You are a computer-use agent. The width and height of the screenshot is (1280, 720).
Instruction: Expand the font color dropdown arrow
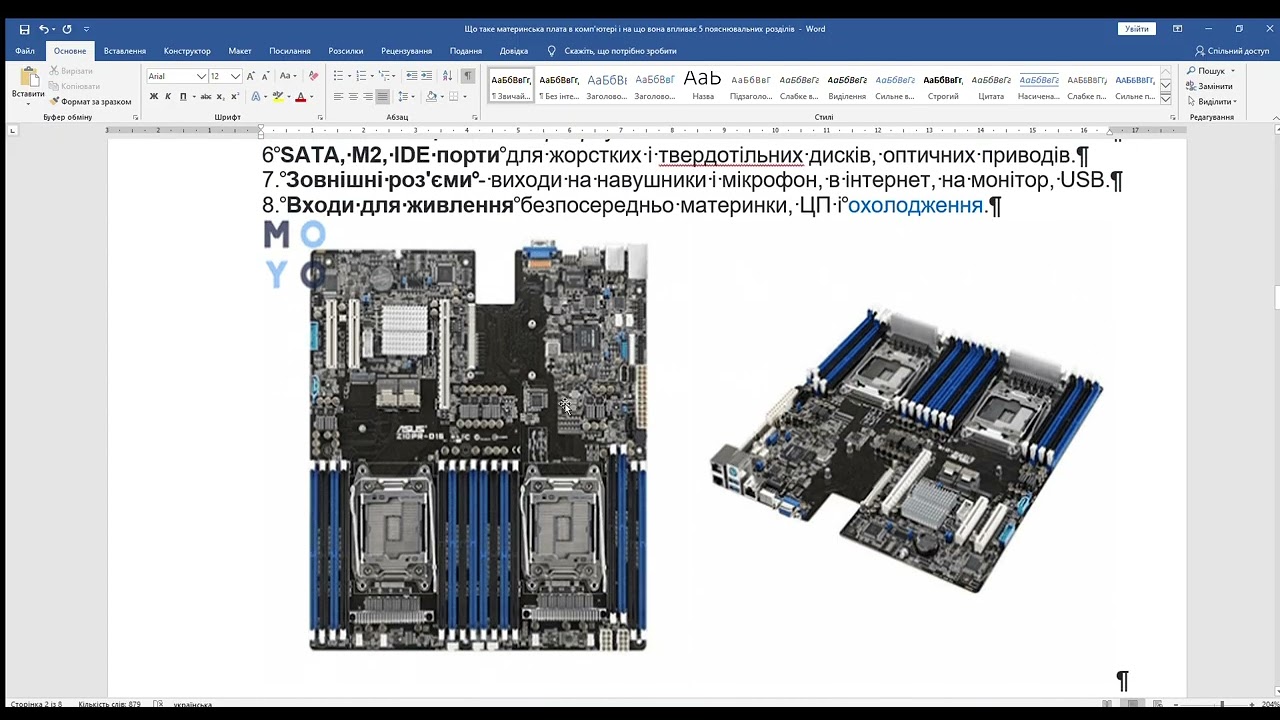pos(311,97)
